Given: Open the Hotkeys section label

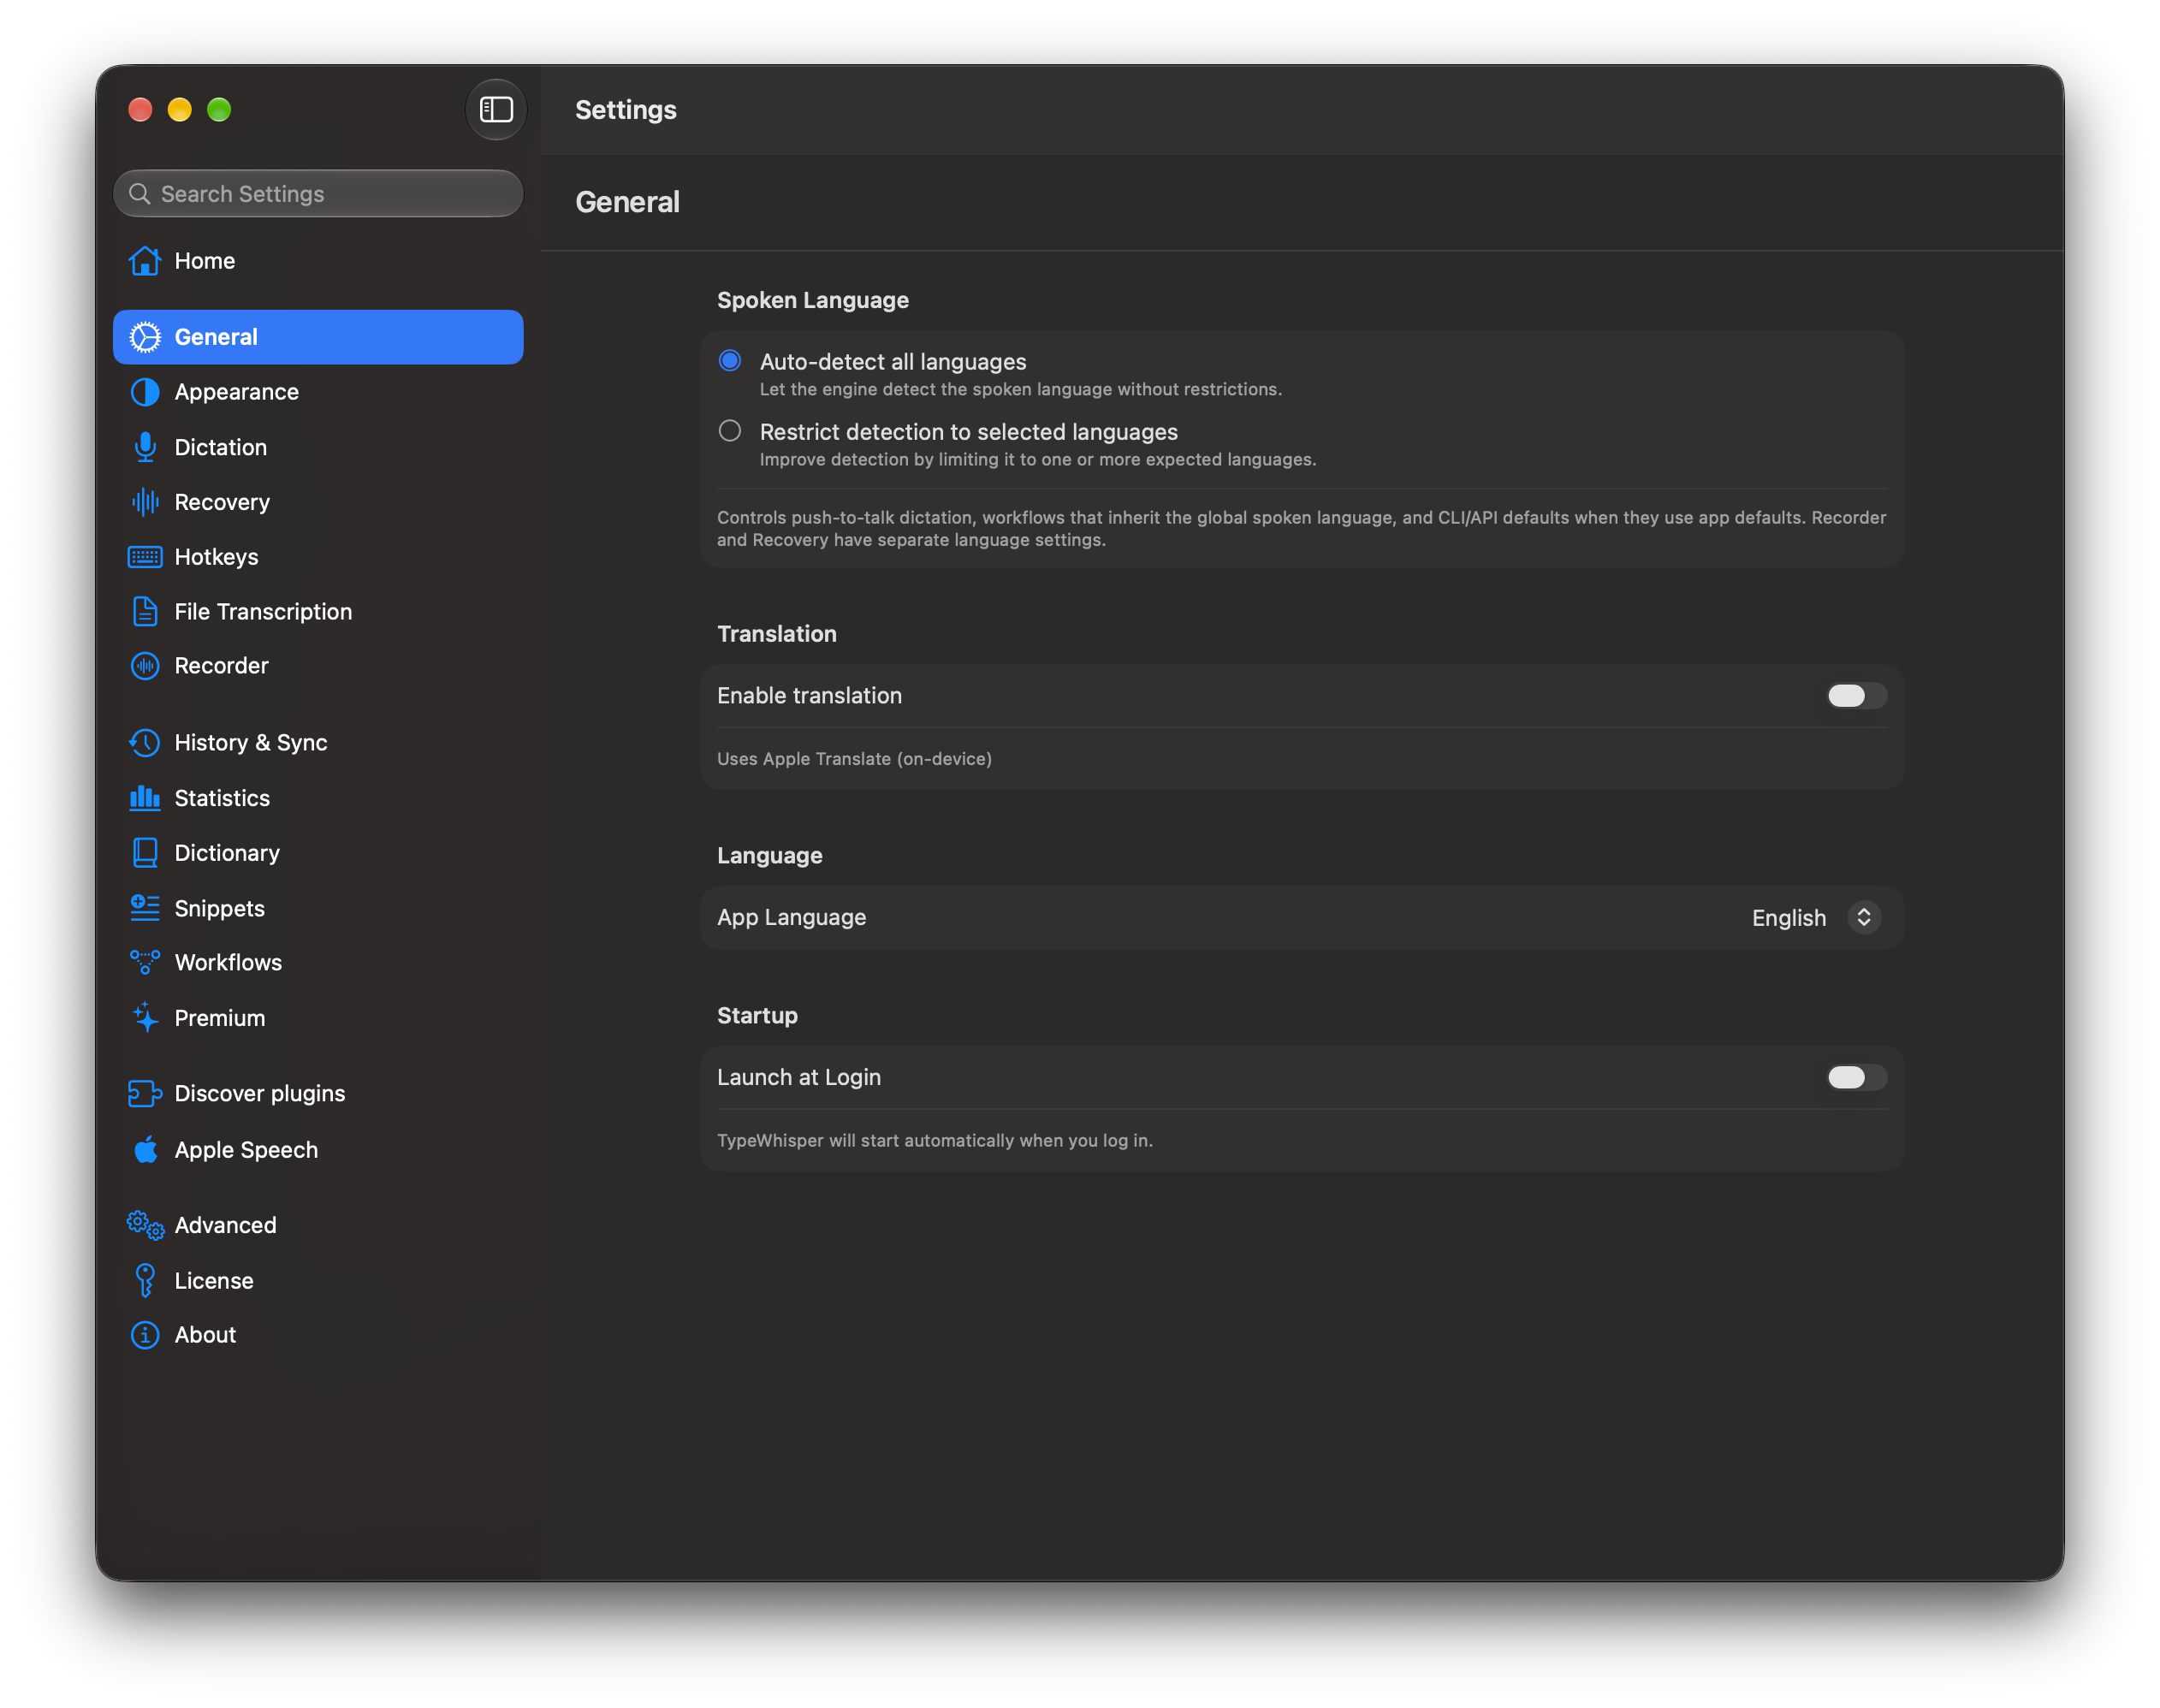Looking at the screenshot, I should coord(216,557).
